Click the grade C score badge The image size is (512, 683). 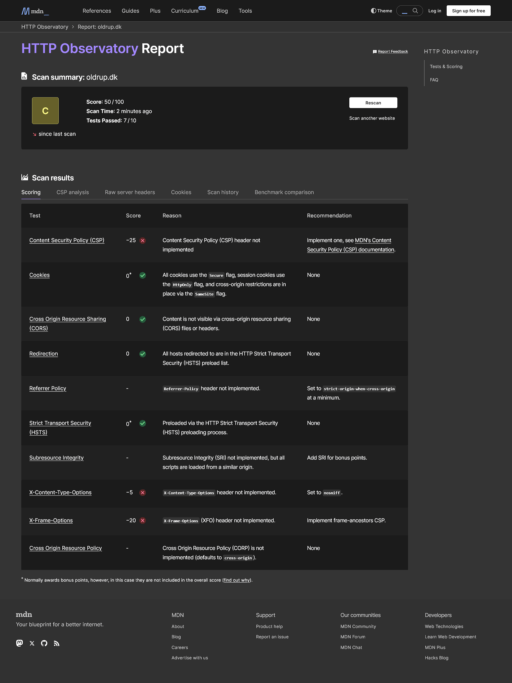click(45, 111)
